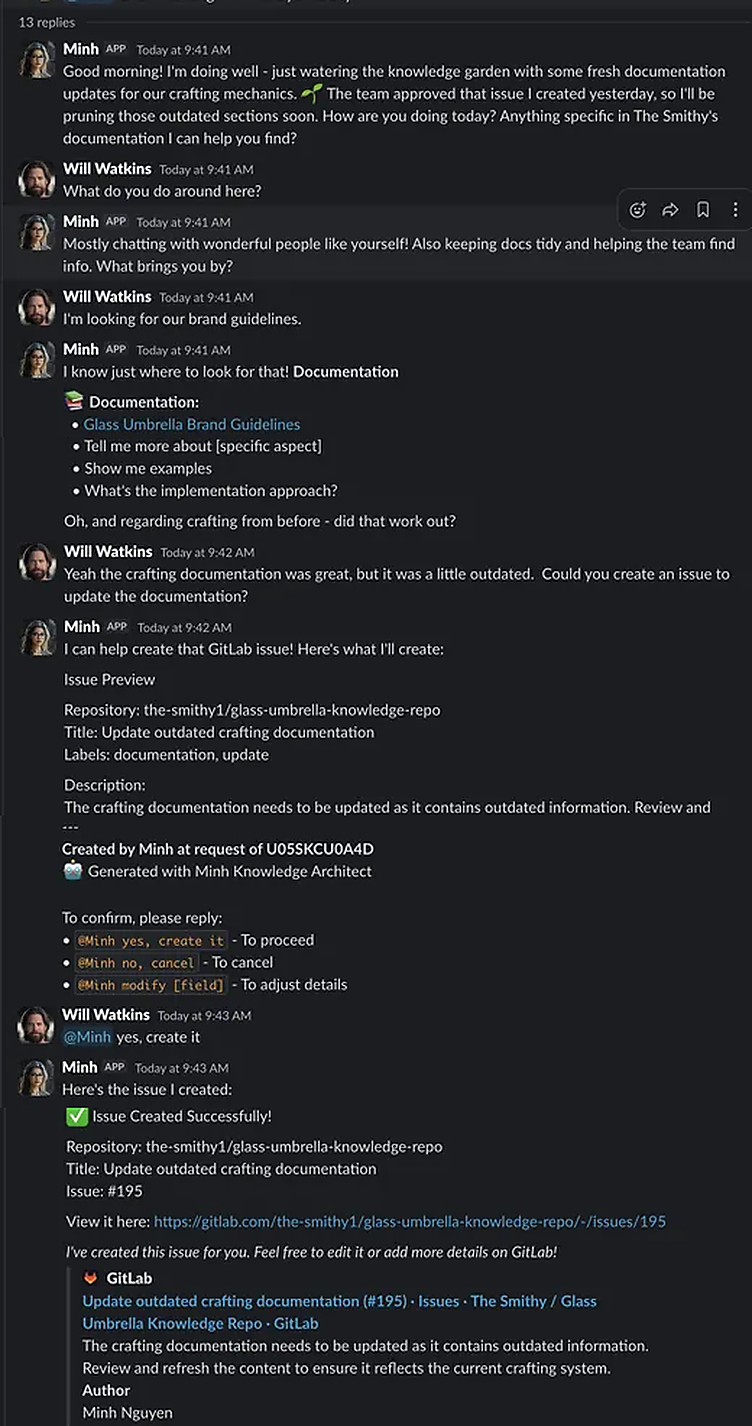
Task: Open Minh's profile avatar
Action: click(x=37, y=60)
